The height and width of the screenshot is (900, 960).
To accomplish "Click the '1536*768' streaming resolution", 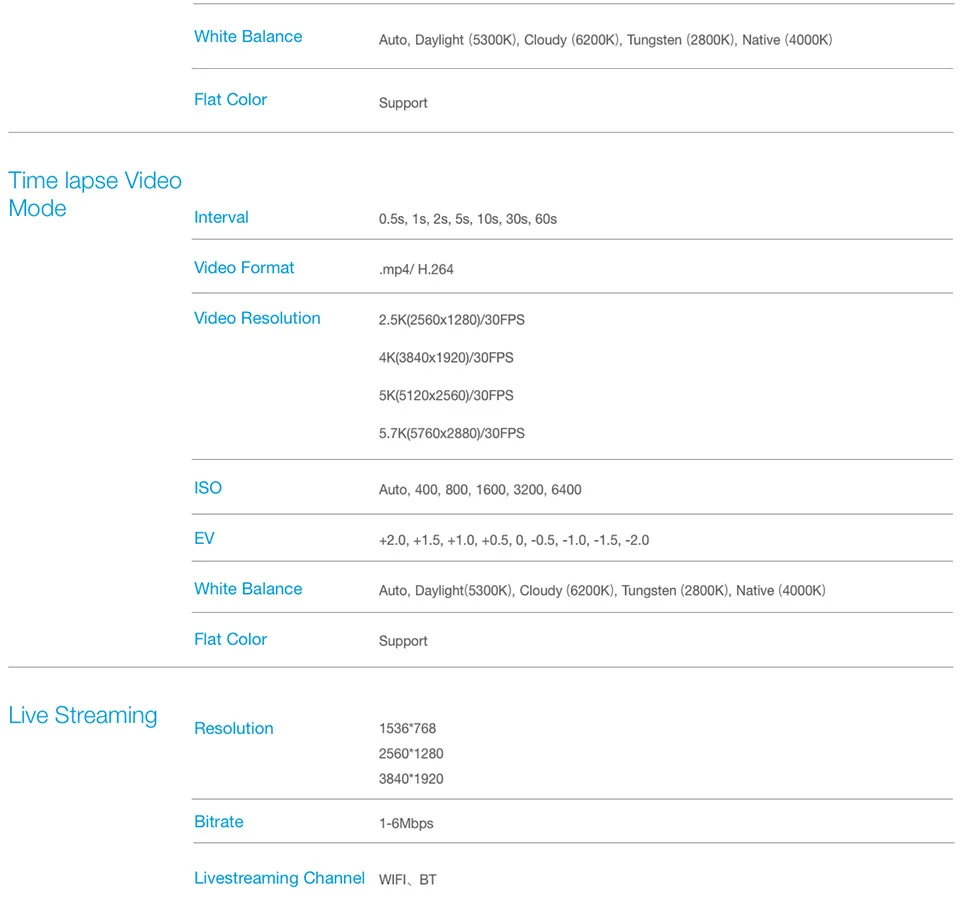I will pos(407,729).
